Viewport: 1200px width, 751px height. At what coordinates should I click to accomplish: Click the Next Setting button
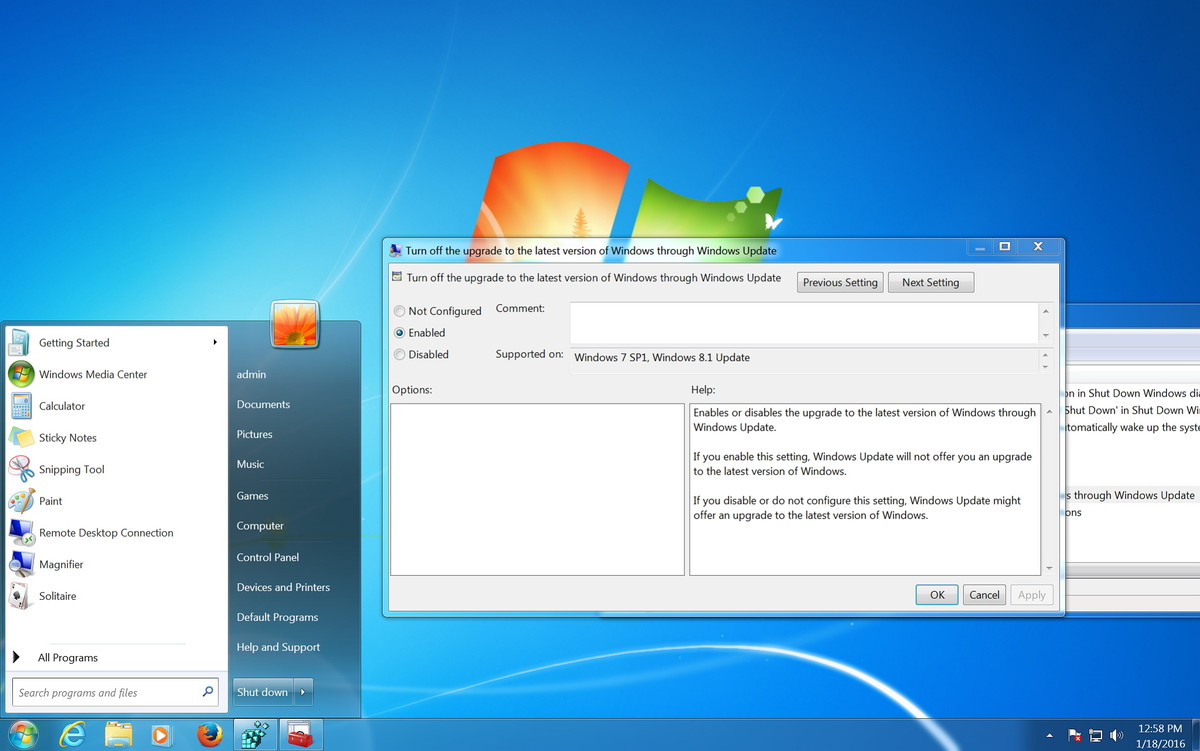coord(930,282)
